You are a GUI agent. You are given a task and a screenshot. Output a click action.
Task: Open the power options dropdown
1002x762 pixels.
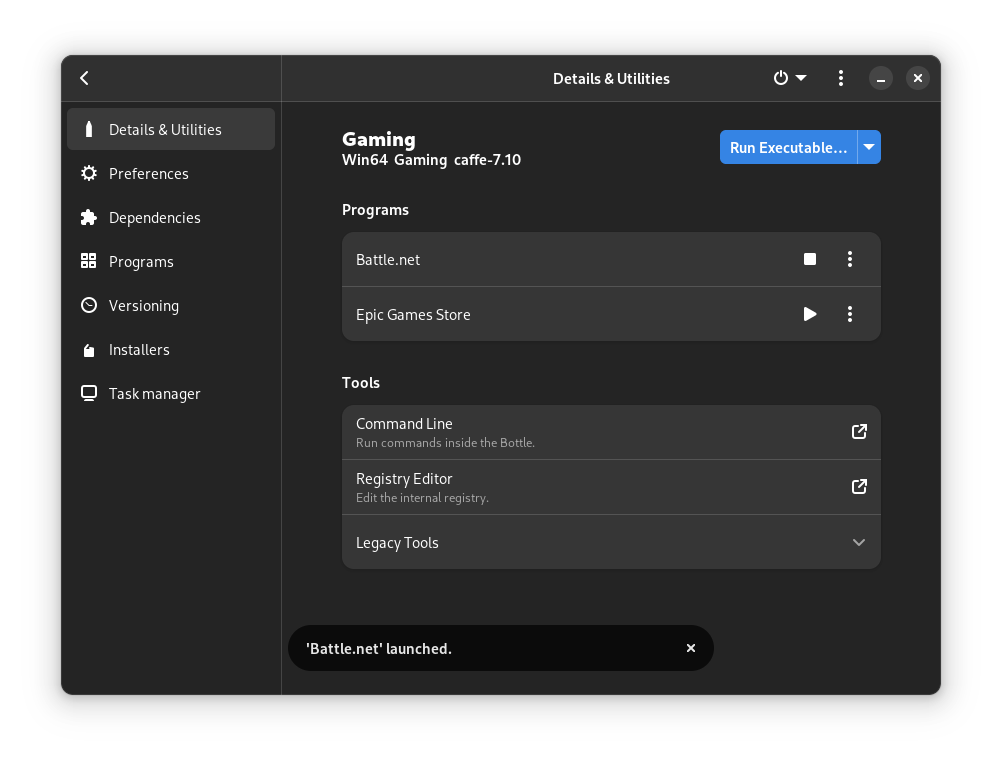click(x=789, y=78)
